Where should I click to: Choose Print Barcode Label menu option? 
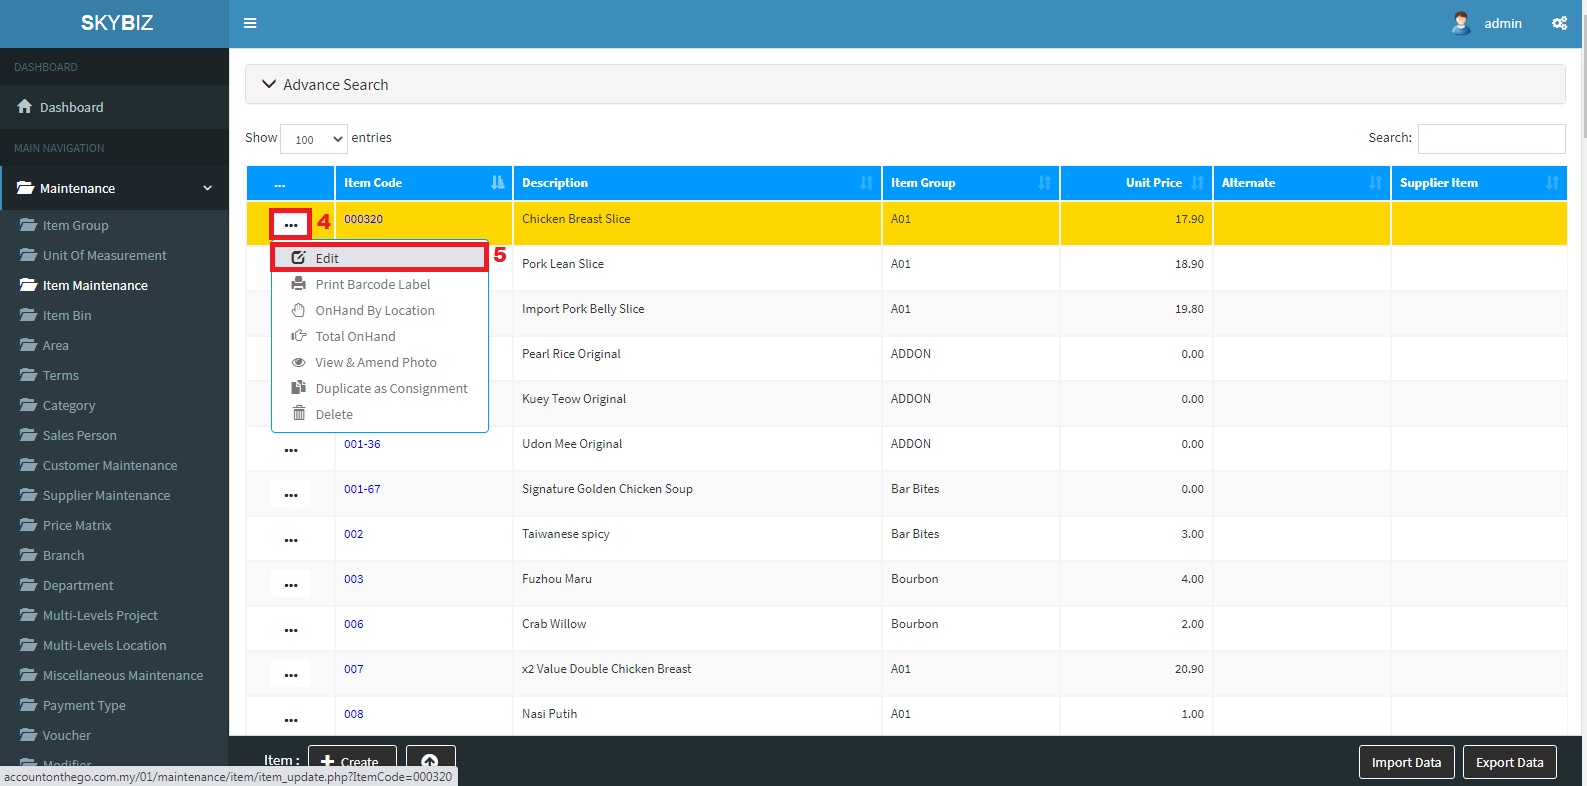point(372,284)
